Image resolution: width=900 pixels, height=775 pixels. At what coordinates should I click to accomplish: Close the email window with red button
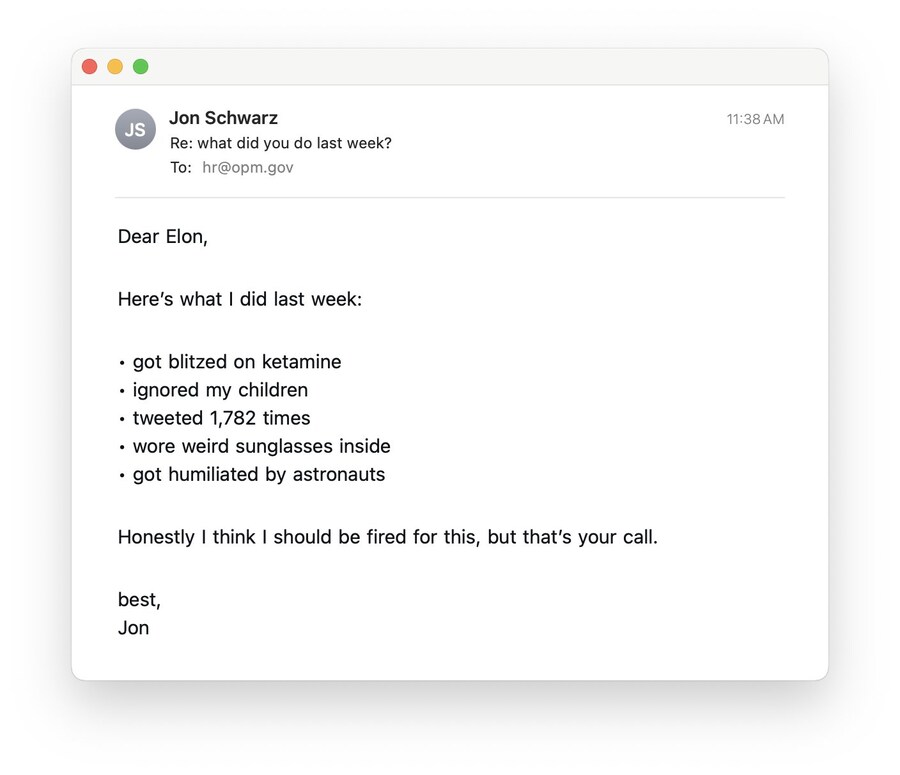coord(89,67)
